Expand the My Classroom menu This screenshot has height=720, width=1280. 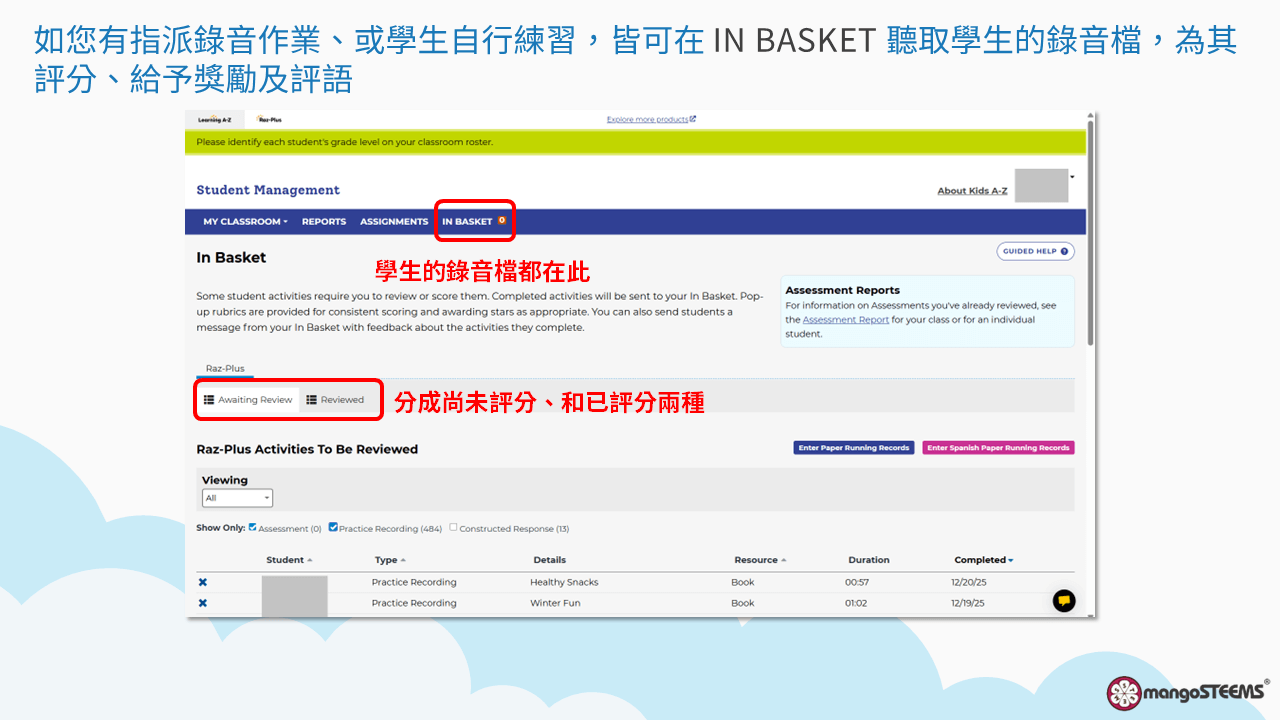point(245,222)
